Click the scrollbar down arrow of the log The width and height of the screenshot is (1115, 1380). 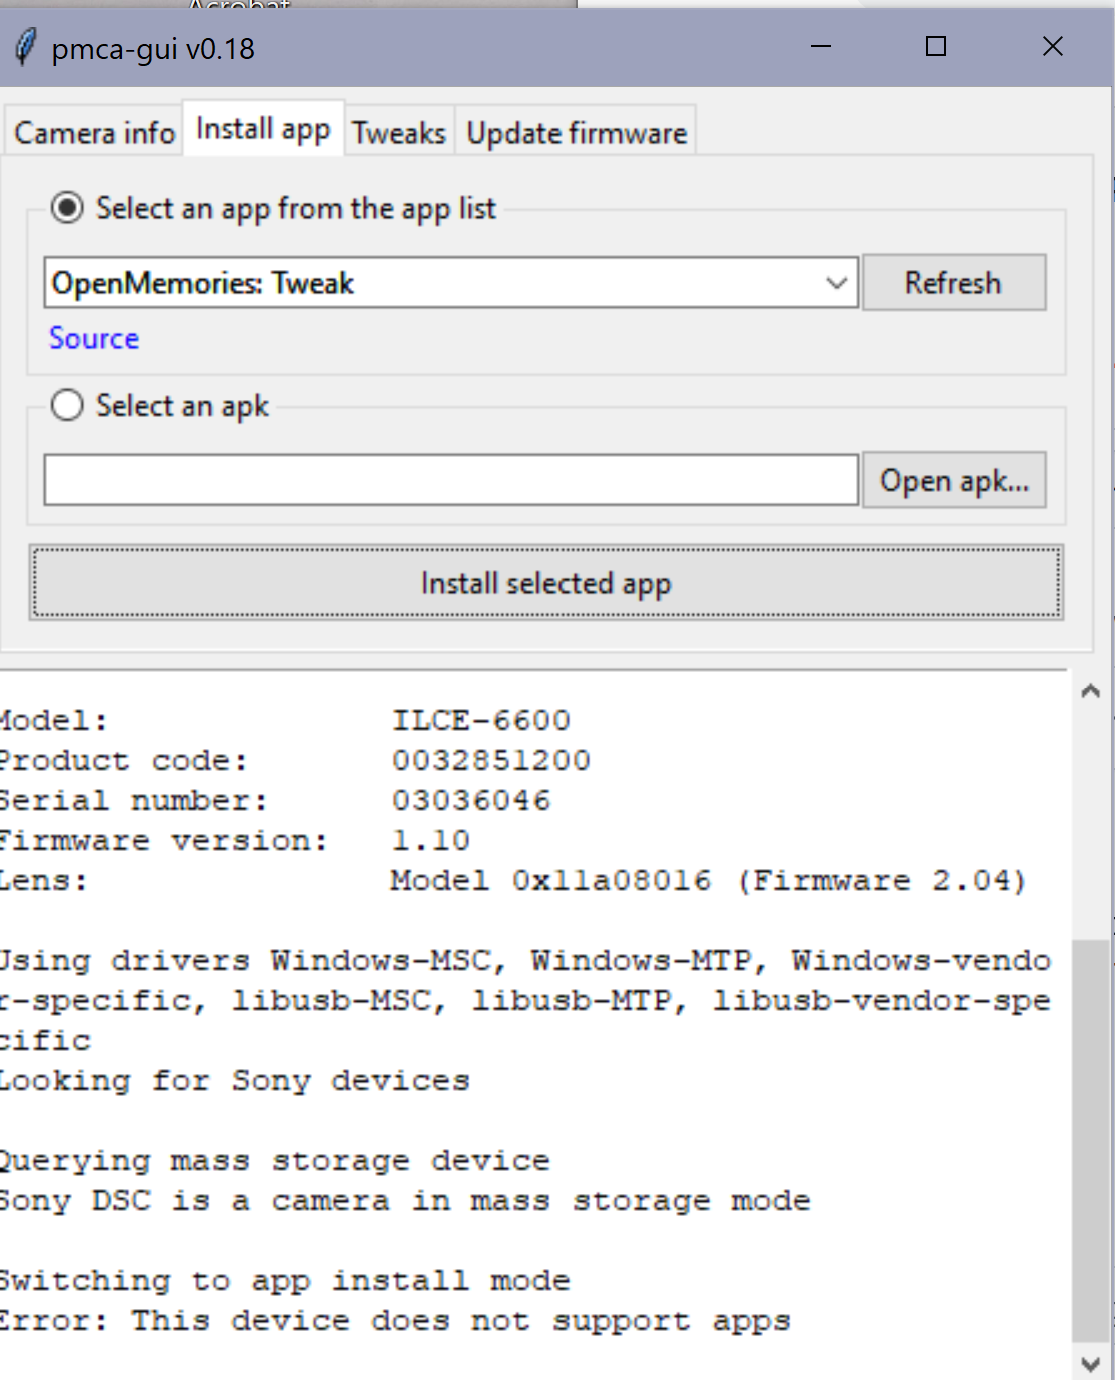pyautogui.click(x=1092, y=1362)
